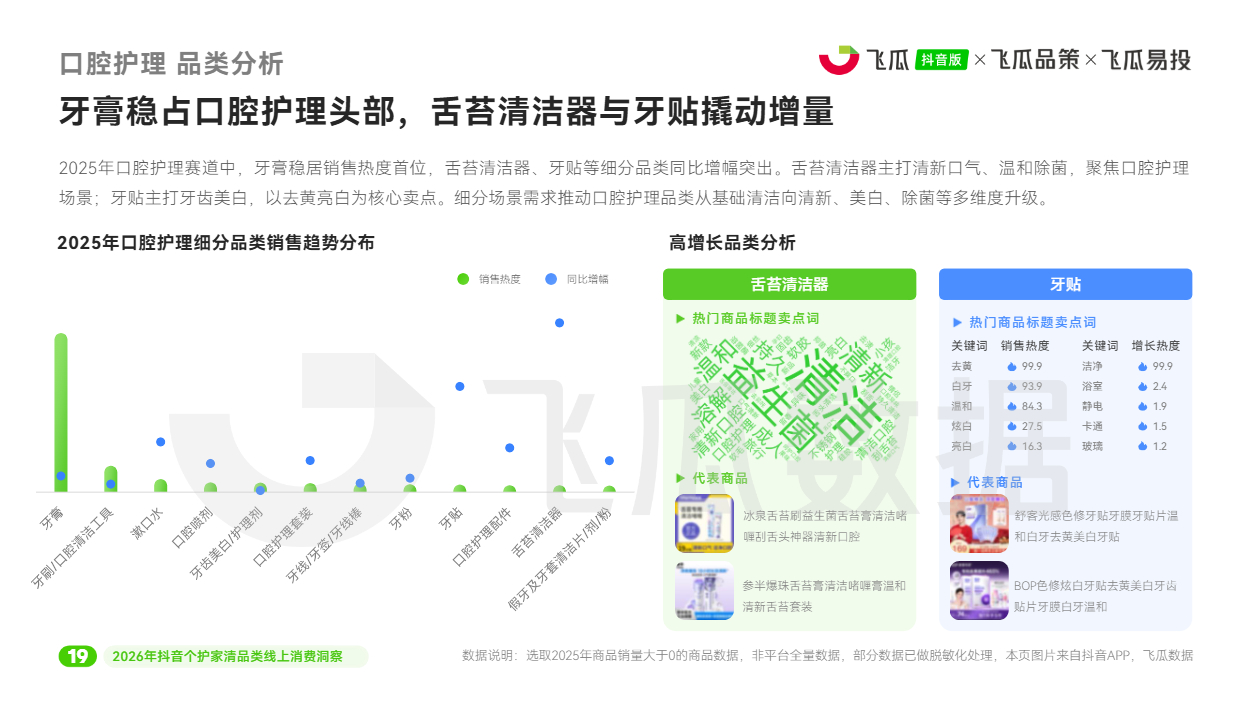Click the flame icon next to 去黄 99.9

(x=1012, y=367)
